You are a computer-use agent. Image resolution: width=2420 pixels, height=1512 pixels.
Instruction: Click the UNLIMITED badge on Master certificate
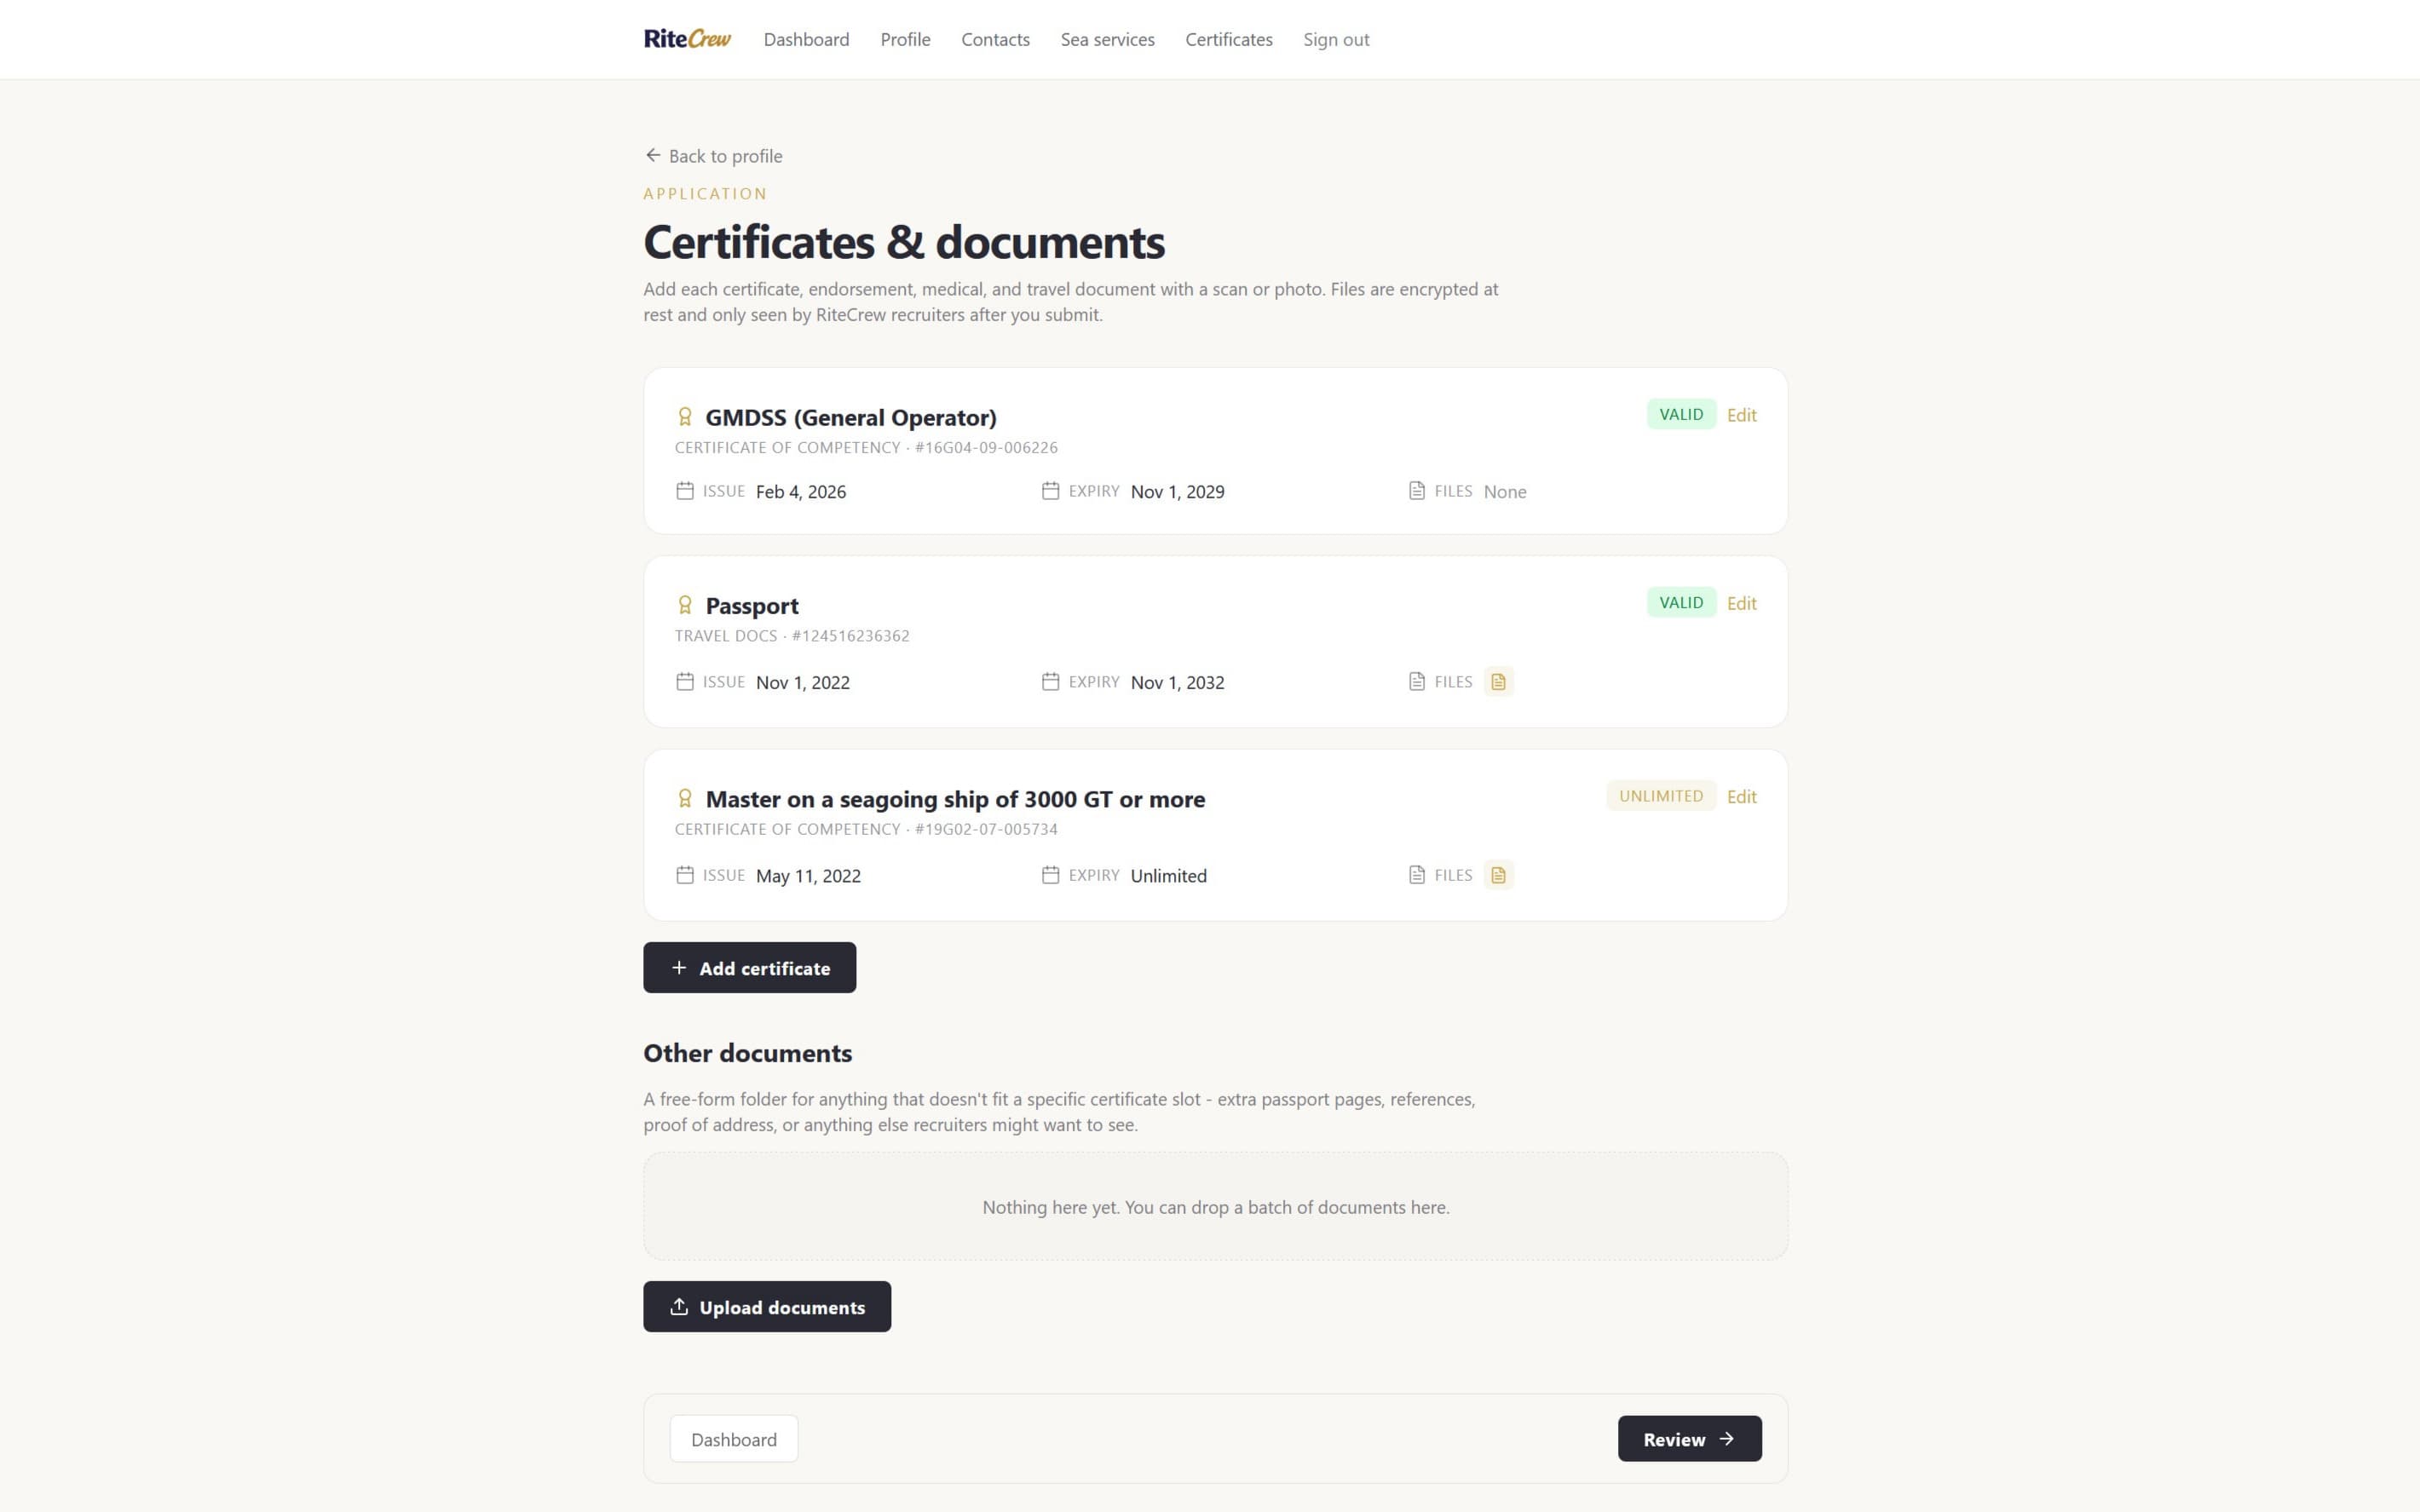click(1661, 796)
